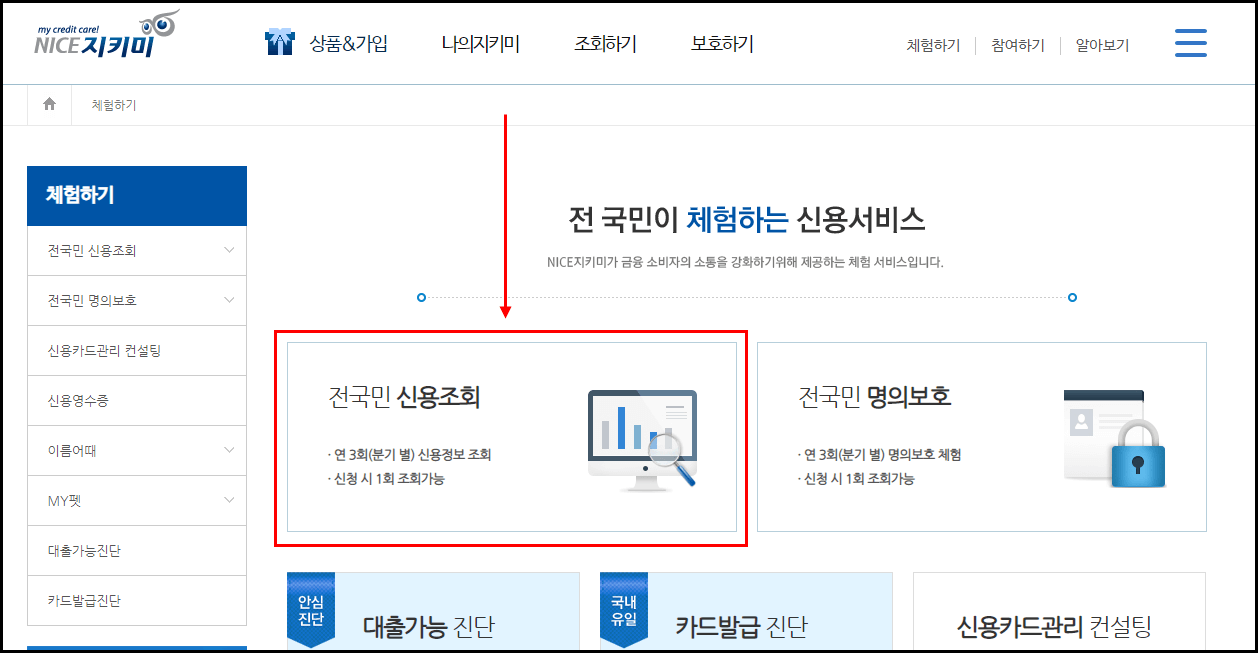Select 전국민 명의보호 in sidebar

pyautogui.click(x=137, y=301)
